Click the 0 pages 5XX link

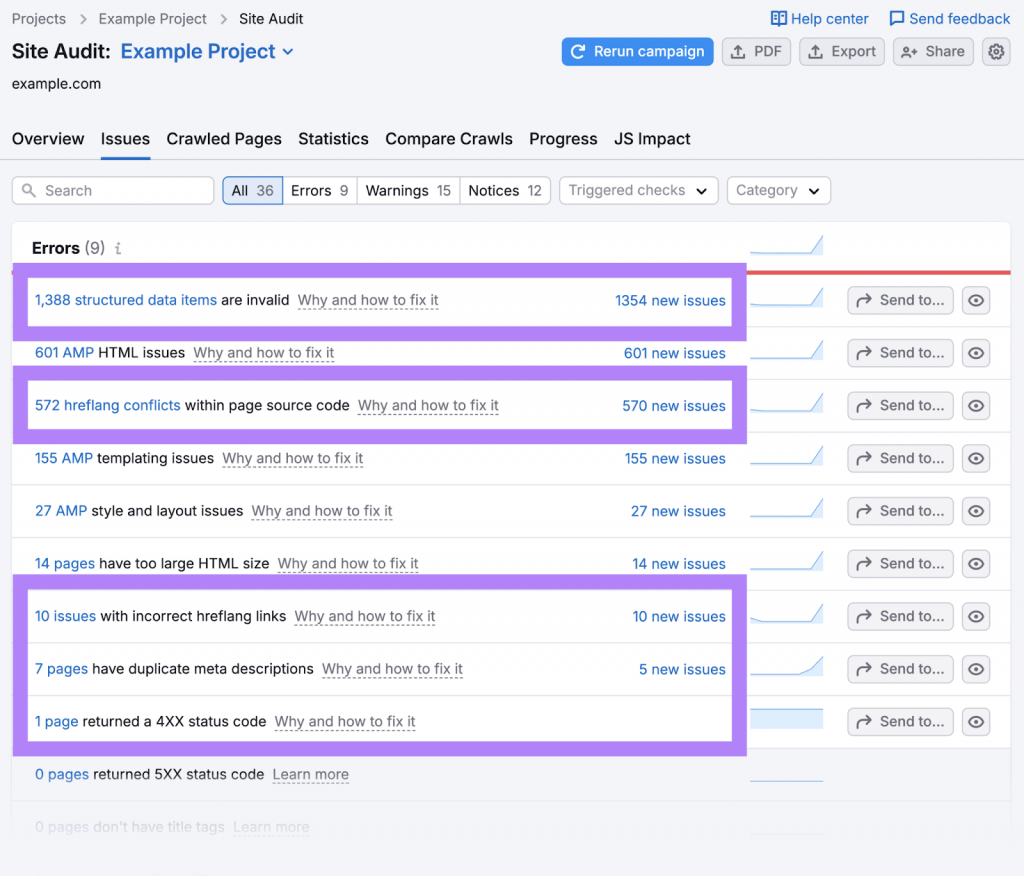(61, 774)
